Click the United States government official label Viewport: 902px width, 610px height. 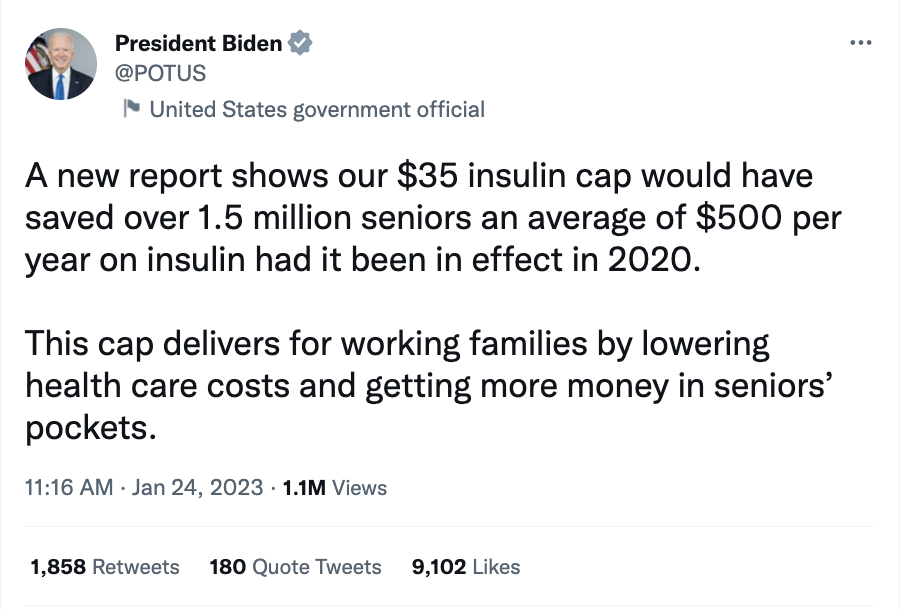tap(317, 109)
